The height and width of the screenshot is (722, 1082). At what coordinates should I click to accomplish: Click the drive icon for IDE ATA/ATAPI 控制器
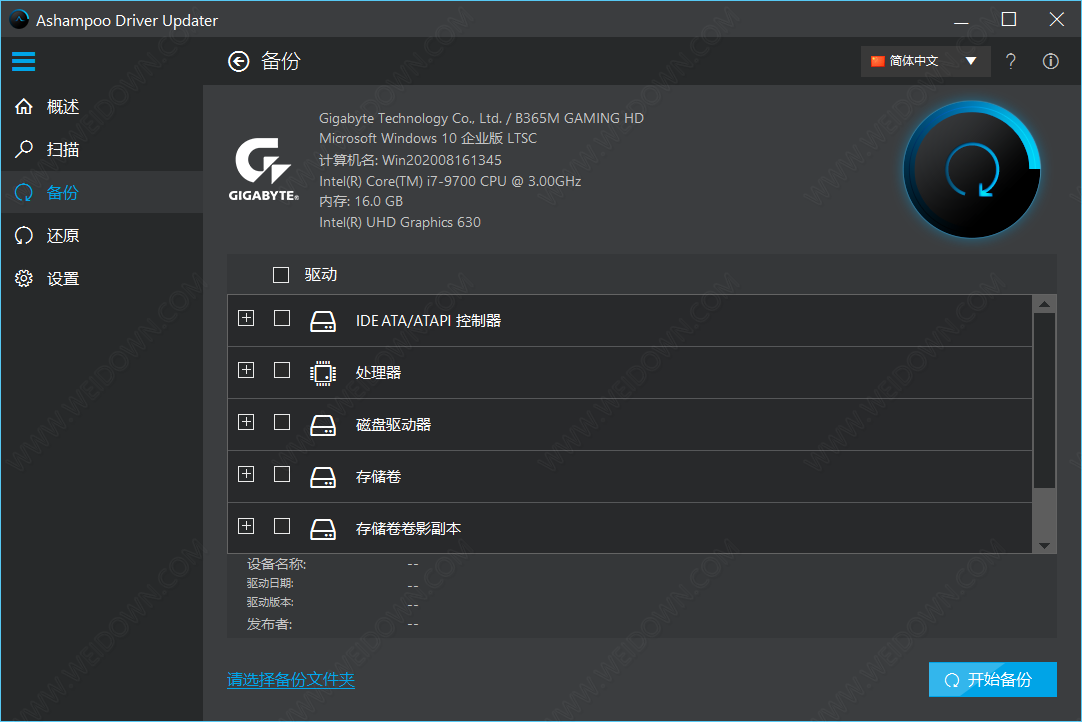coord(323,321)
